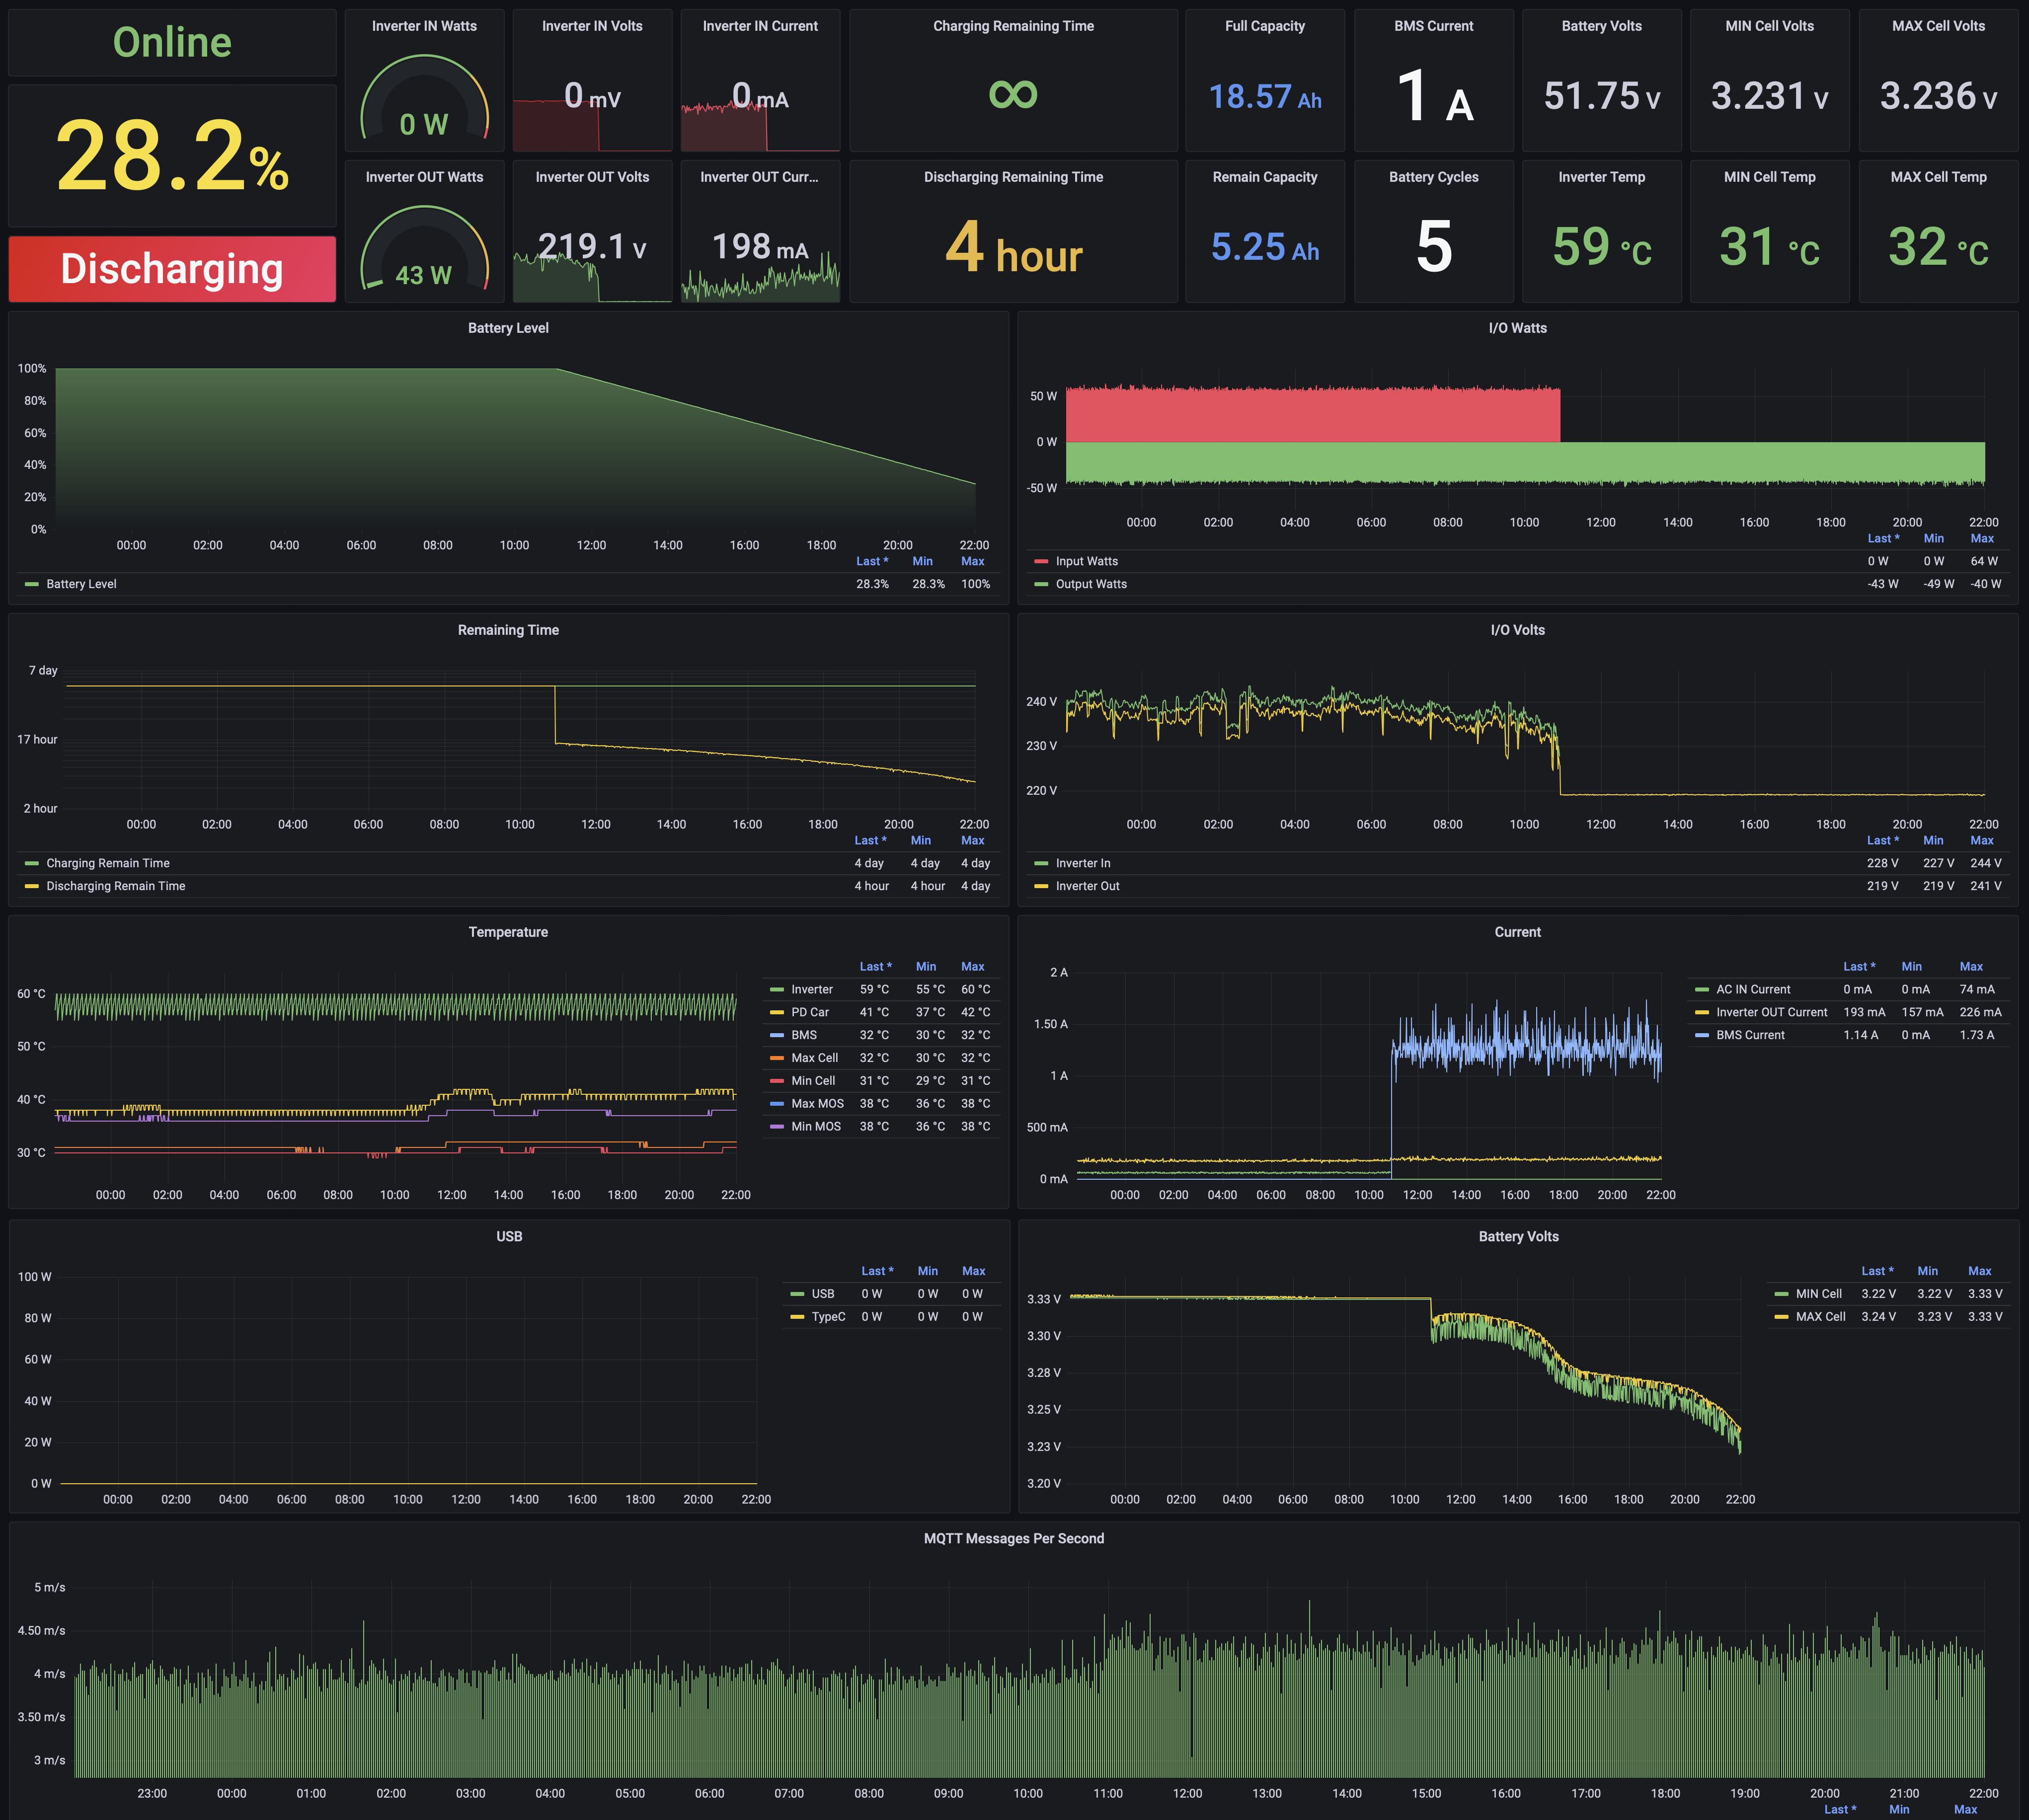The height and width of the screenshot is (1820, 2029).
Task: Click the MAX Cell legend color marker
Action: click(x=1781, y=1317)
